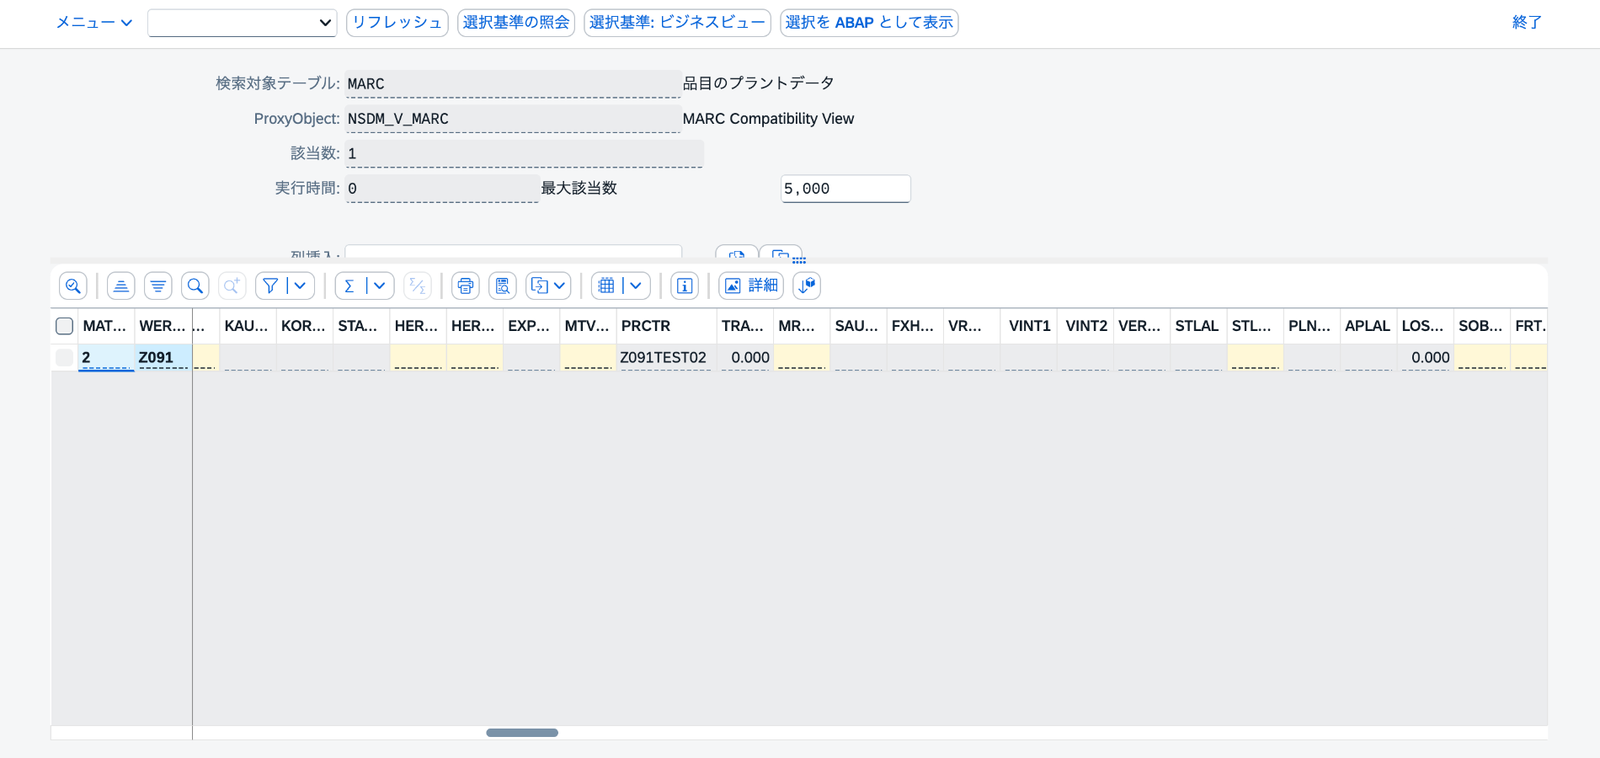Click the 該当数 field showing 1
Image resolution: width=1600 pixels, height=758 pixels.
pos(524,154)
